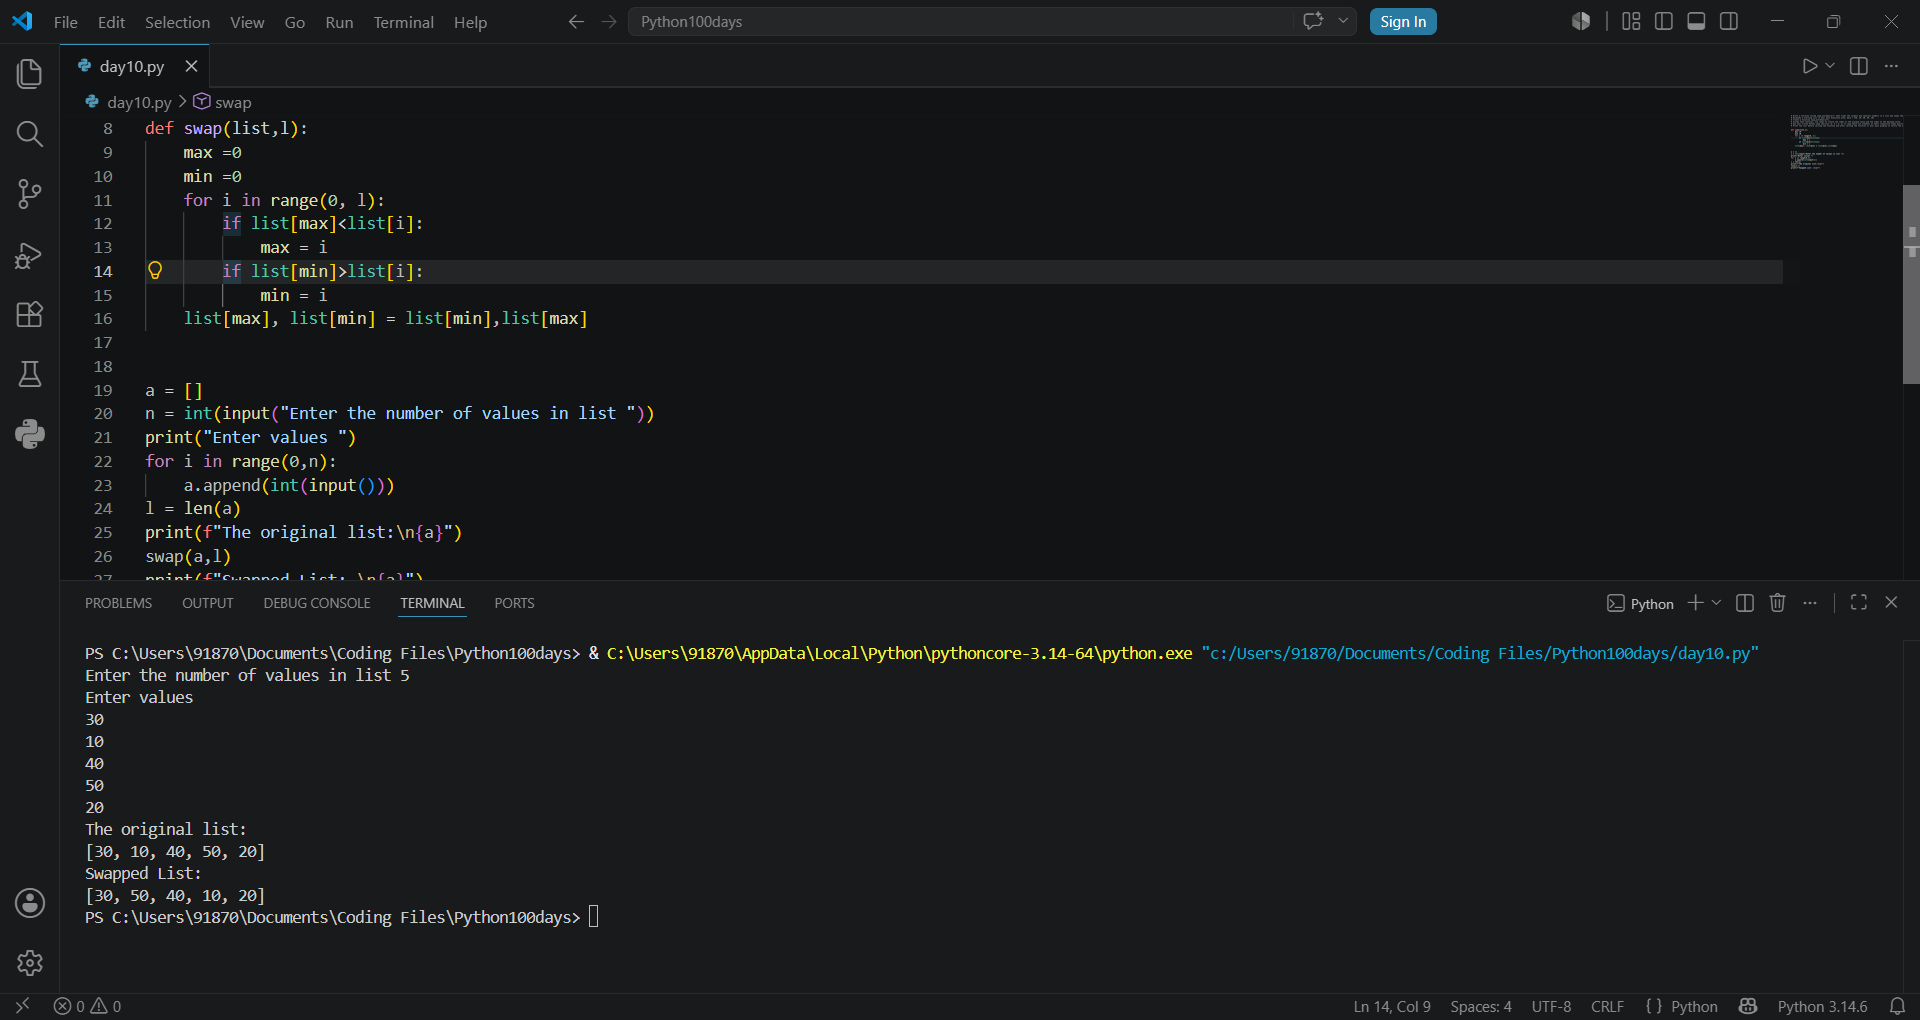Screen dimensions: 1920x1020
Task: Open the Run and Debug view
Action: [30, 255]
